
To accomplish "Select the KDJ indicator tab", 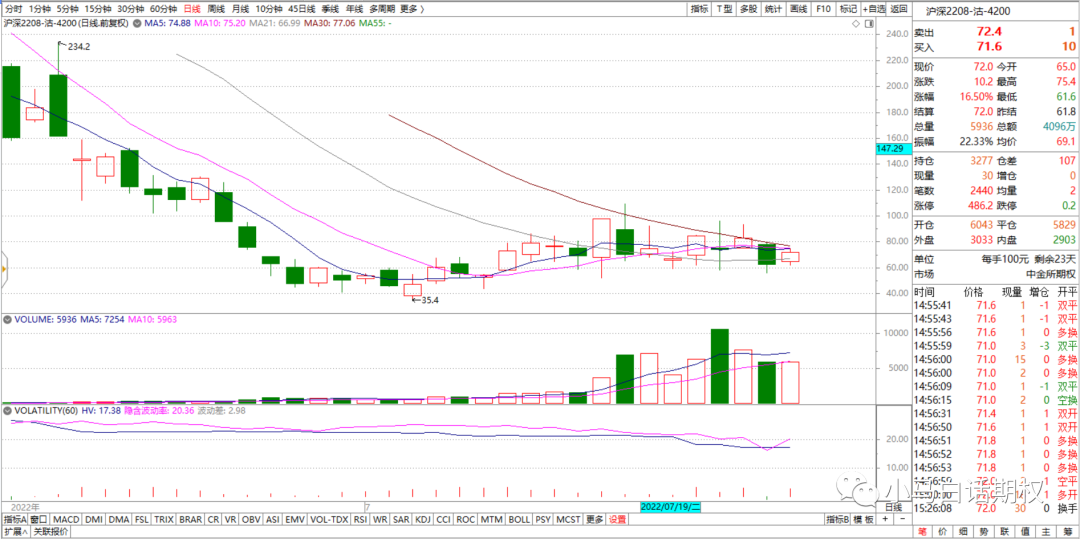I will coord(423,519).
